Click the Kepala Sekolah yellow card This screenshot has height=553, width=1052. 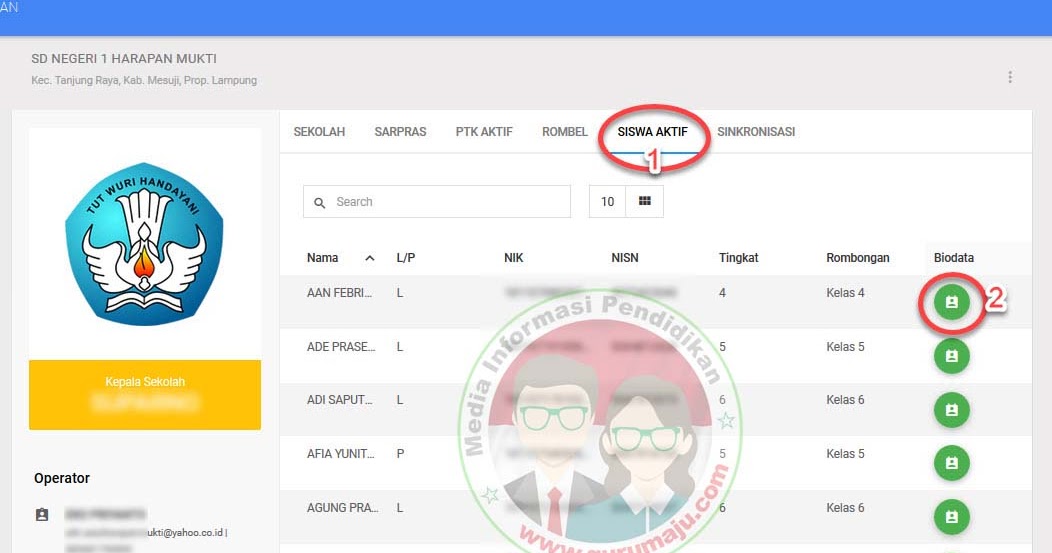tap(145, 395)
